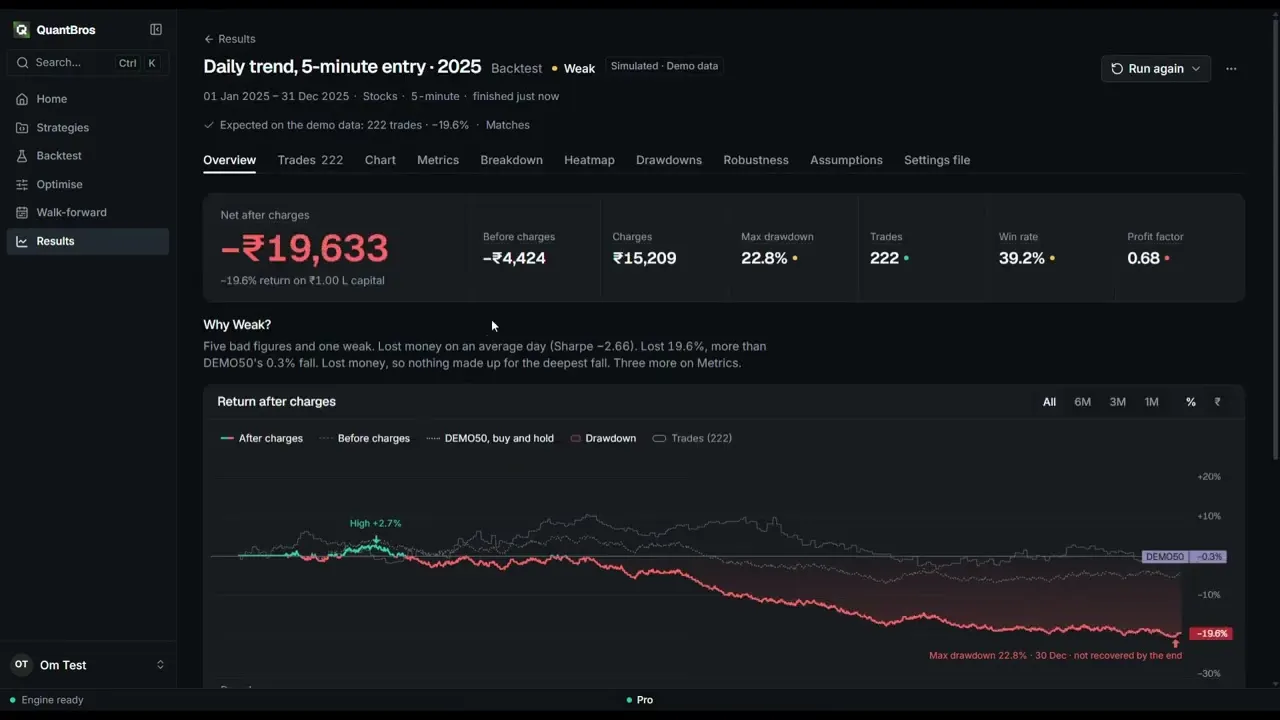Switch to the Trades 222 tab

[310, 160]
